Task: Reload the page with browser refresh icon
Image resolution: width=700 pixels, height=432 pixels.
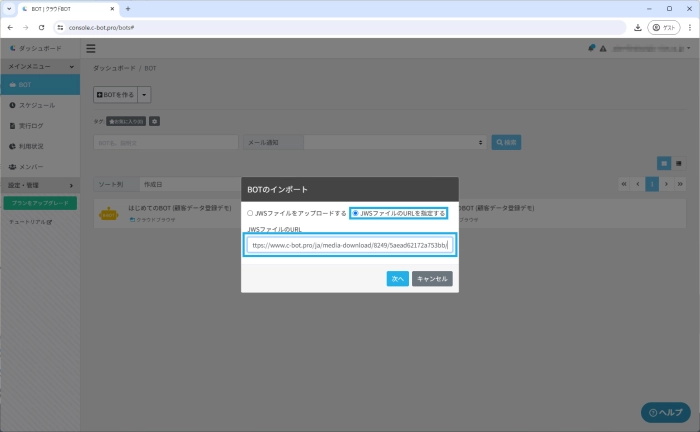Action: pos(40,27)
